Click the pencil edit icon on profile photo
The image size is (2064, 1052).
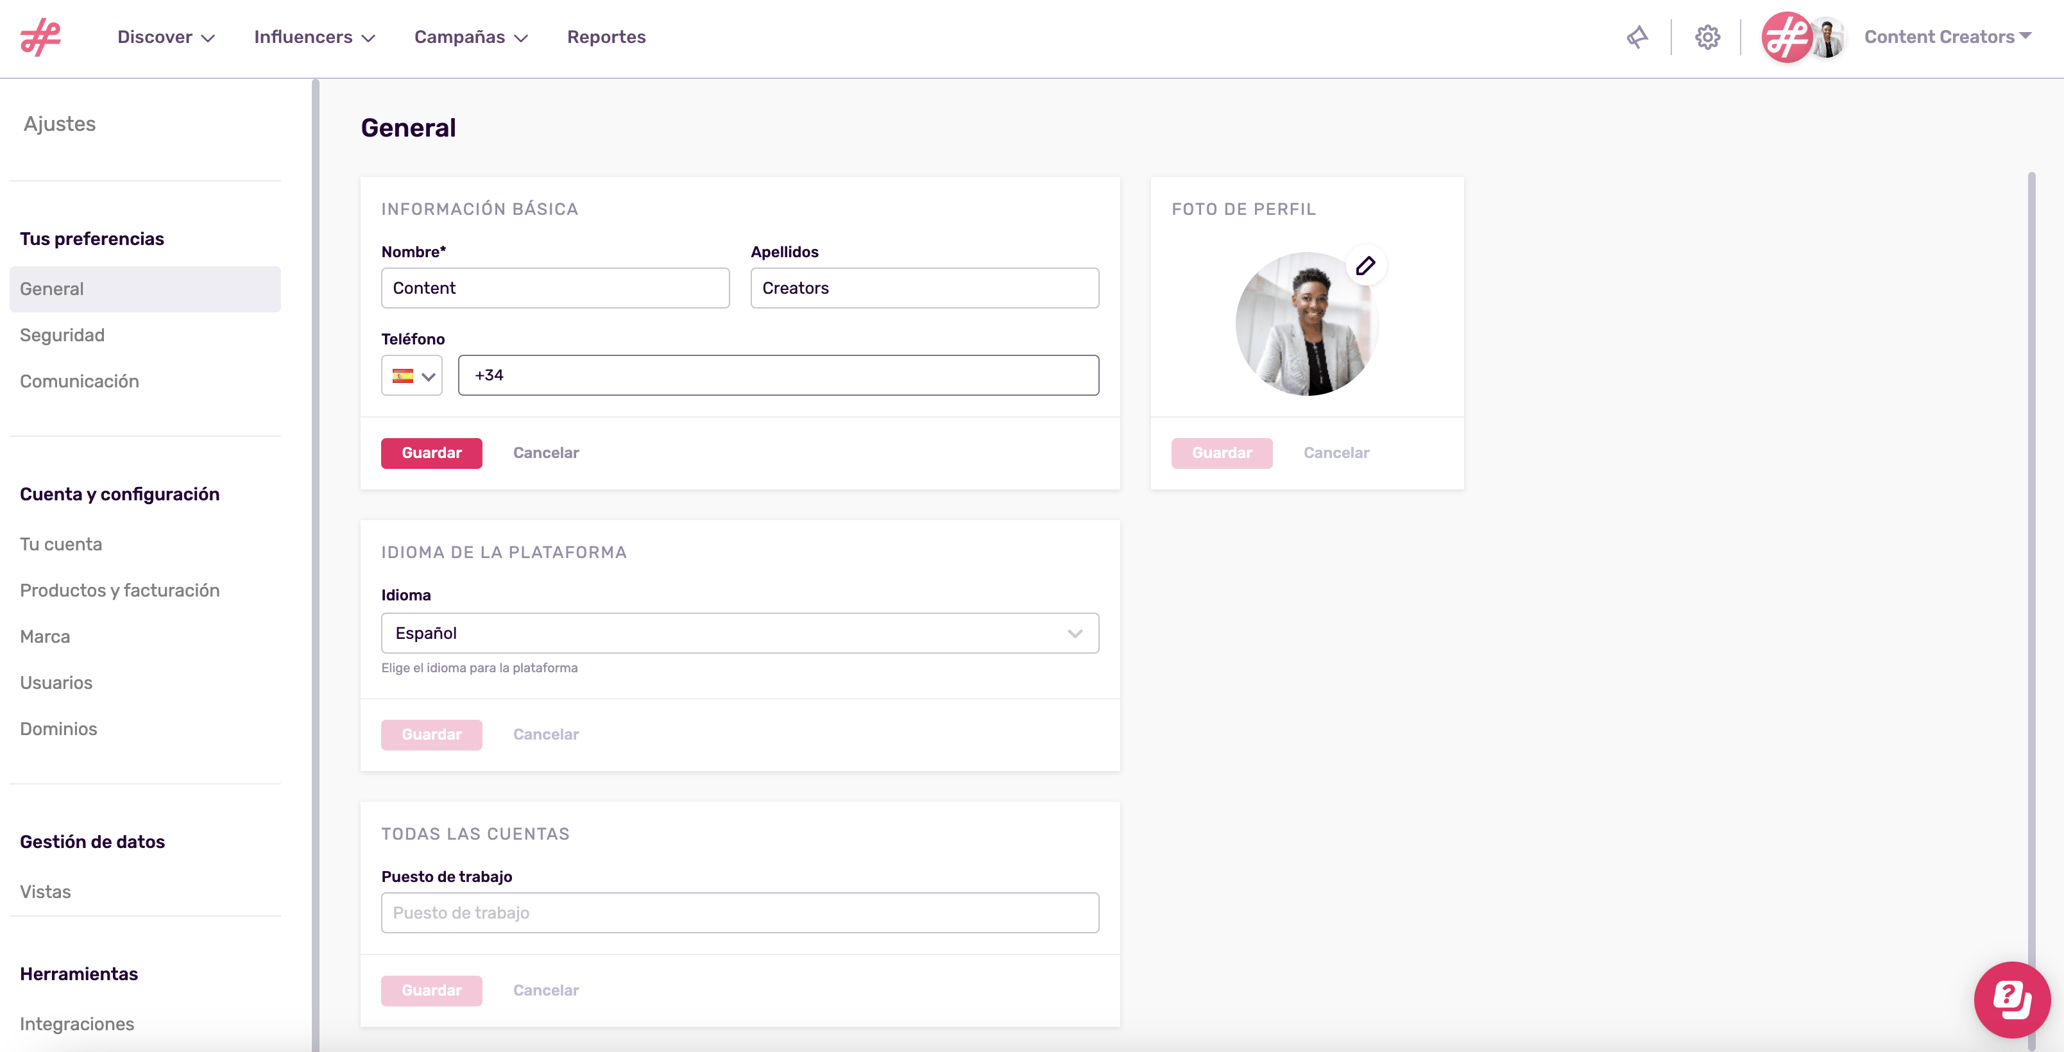pyautogui.click(x=1365, y=266)
